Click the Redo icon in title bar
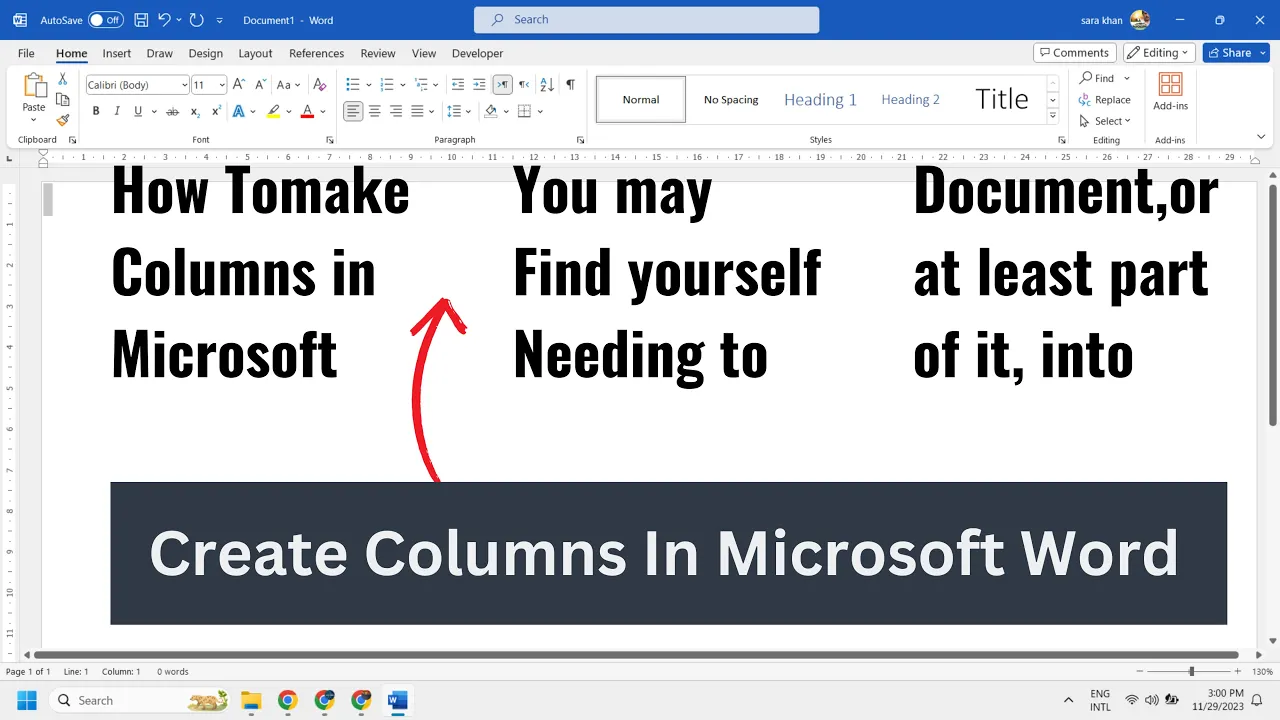Viewport: 1280px width, 720px height. click(x=196, y=20)
